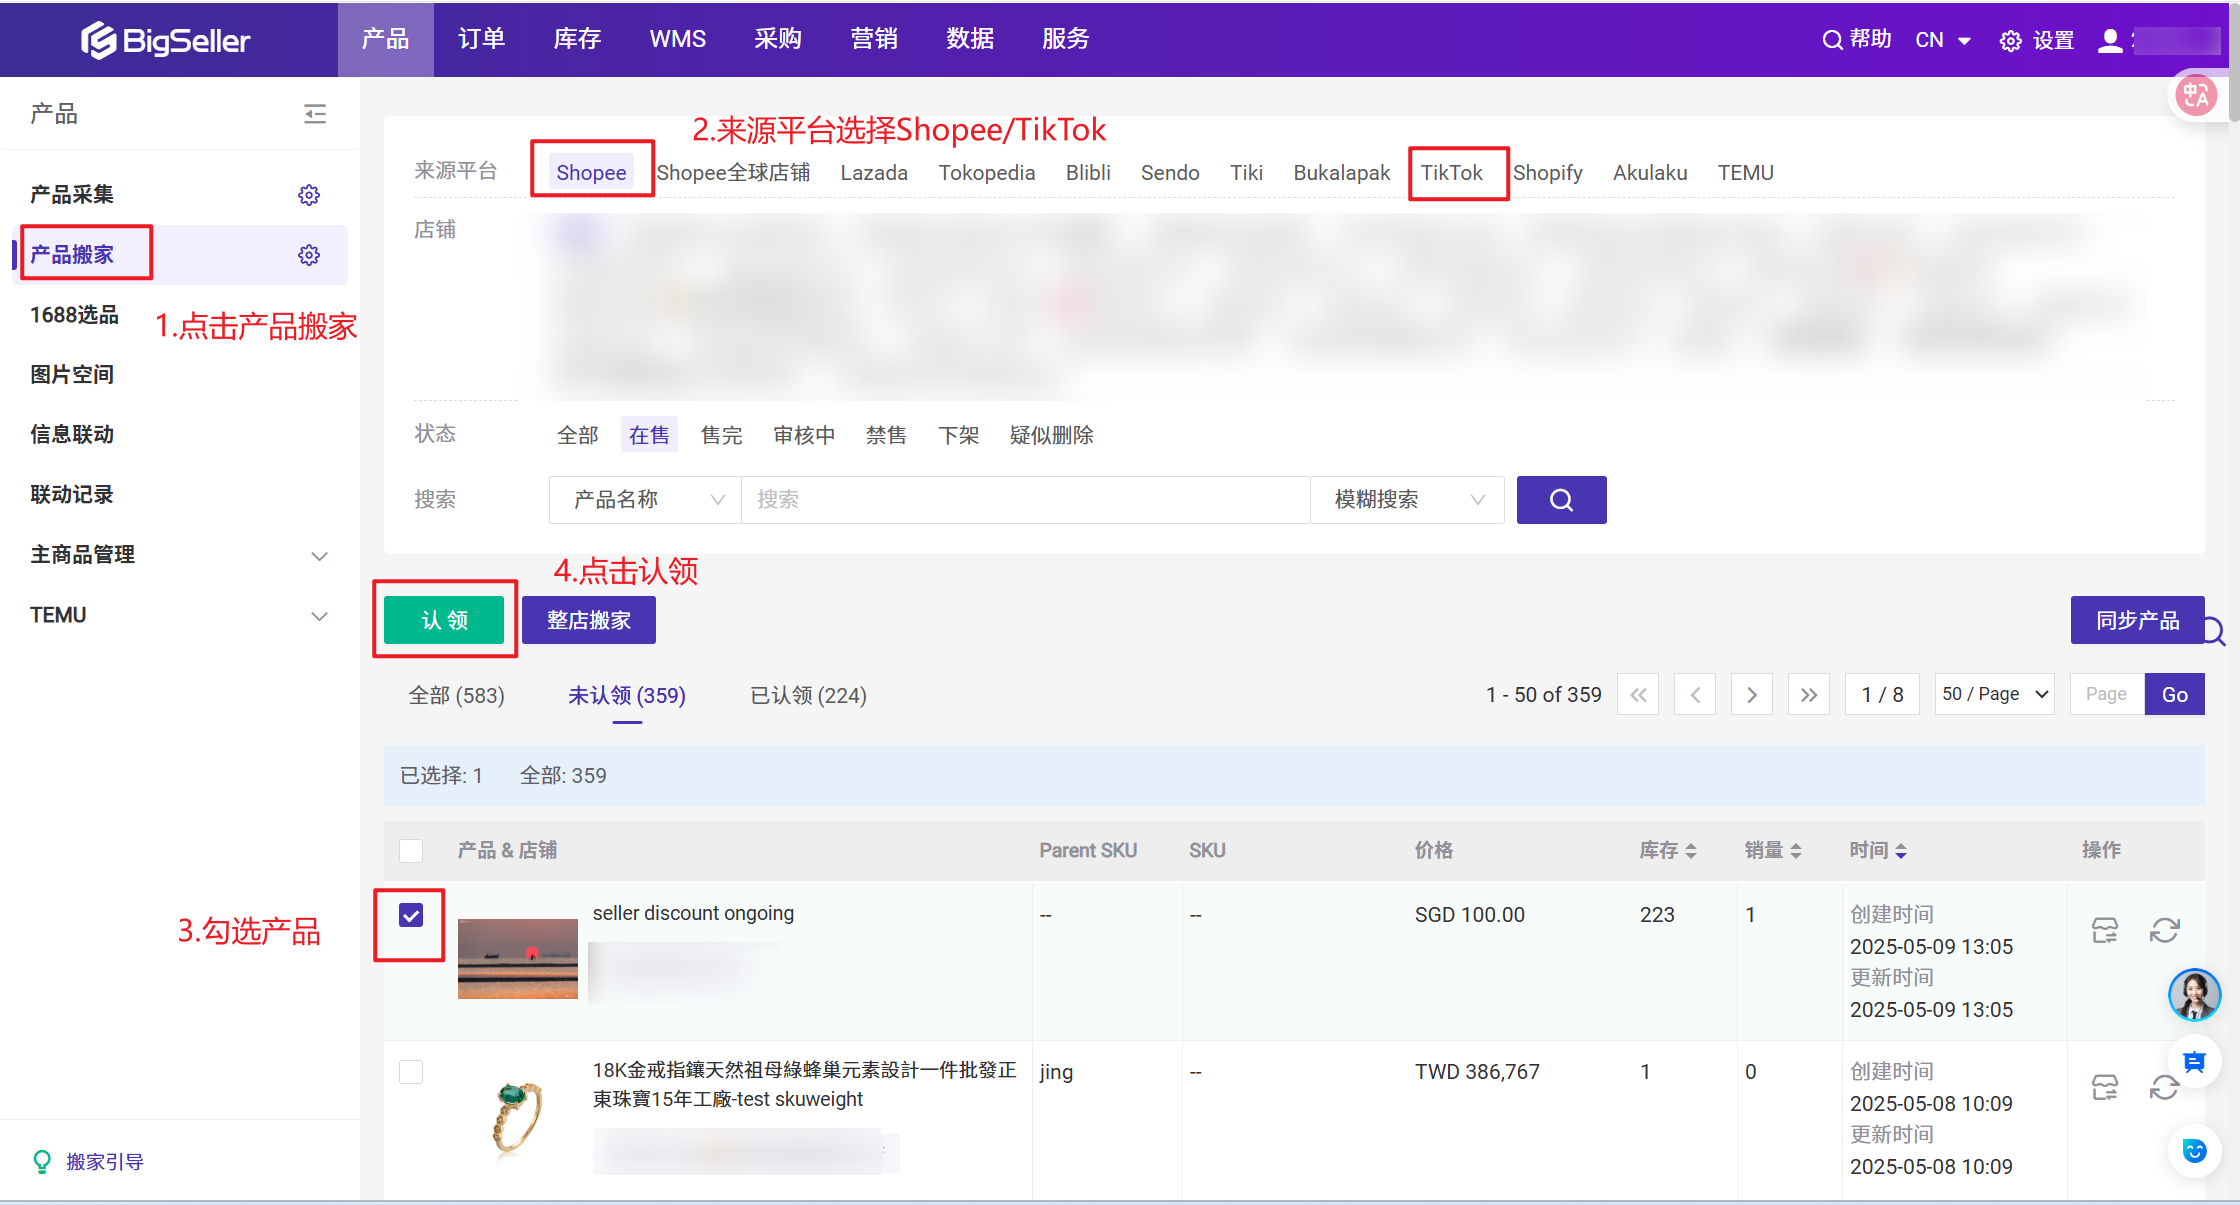The height and width of the screenshot is (1205, 2240).
Task: Filter status by 审核中
Action: pyautogui.click(x=804, y=435)
